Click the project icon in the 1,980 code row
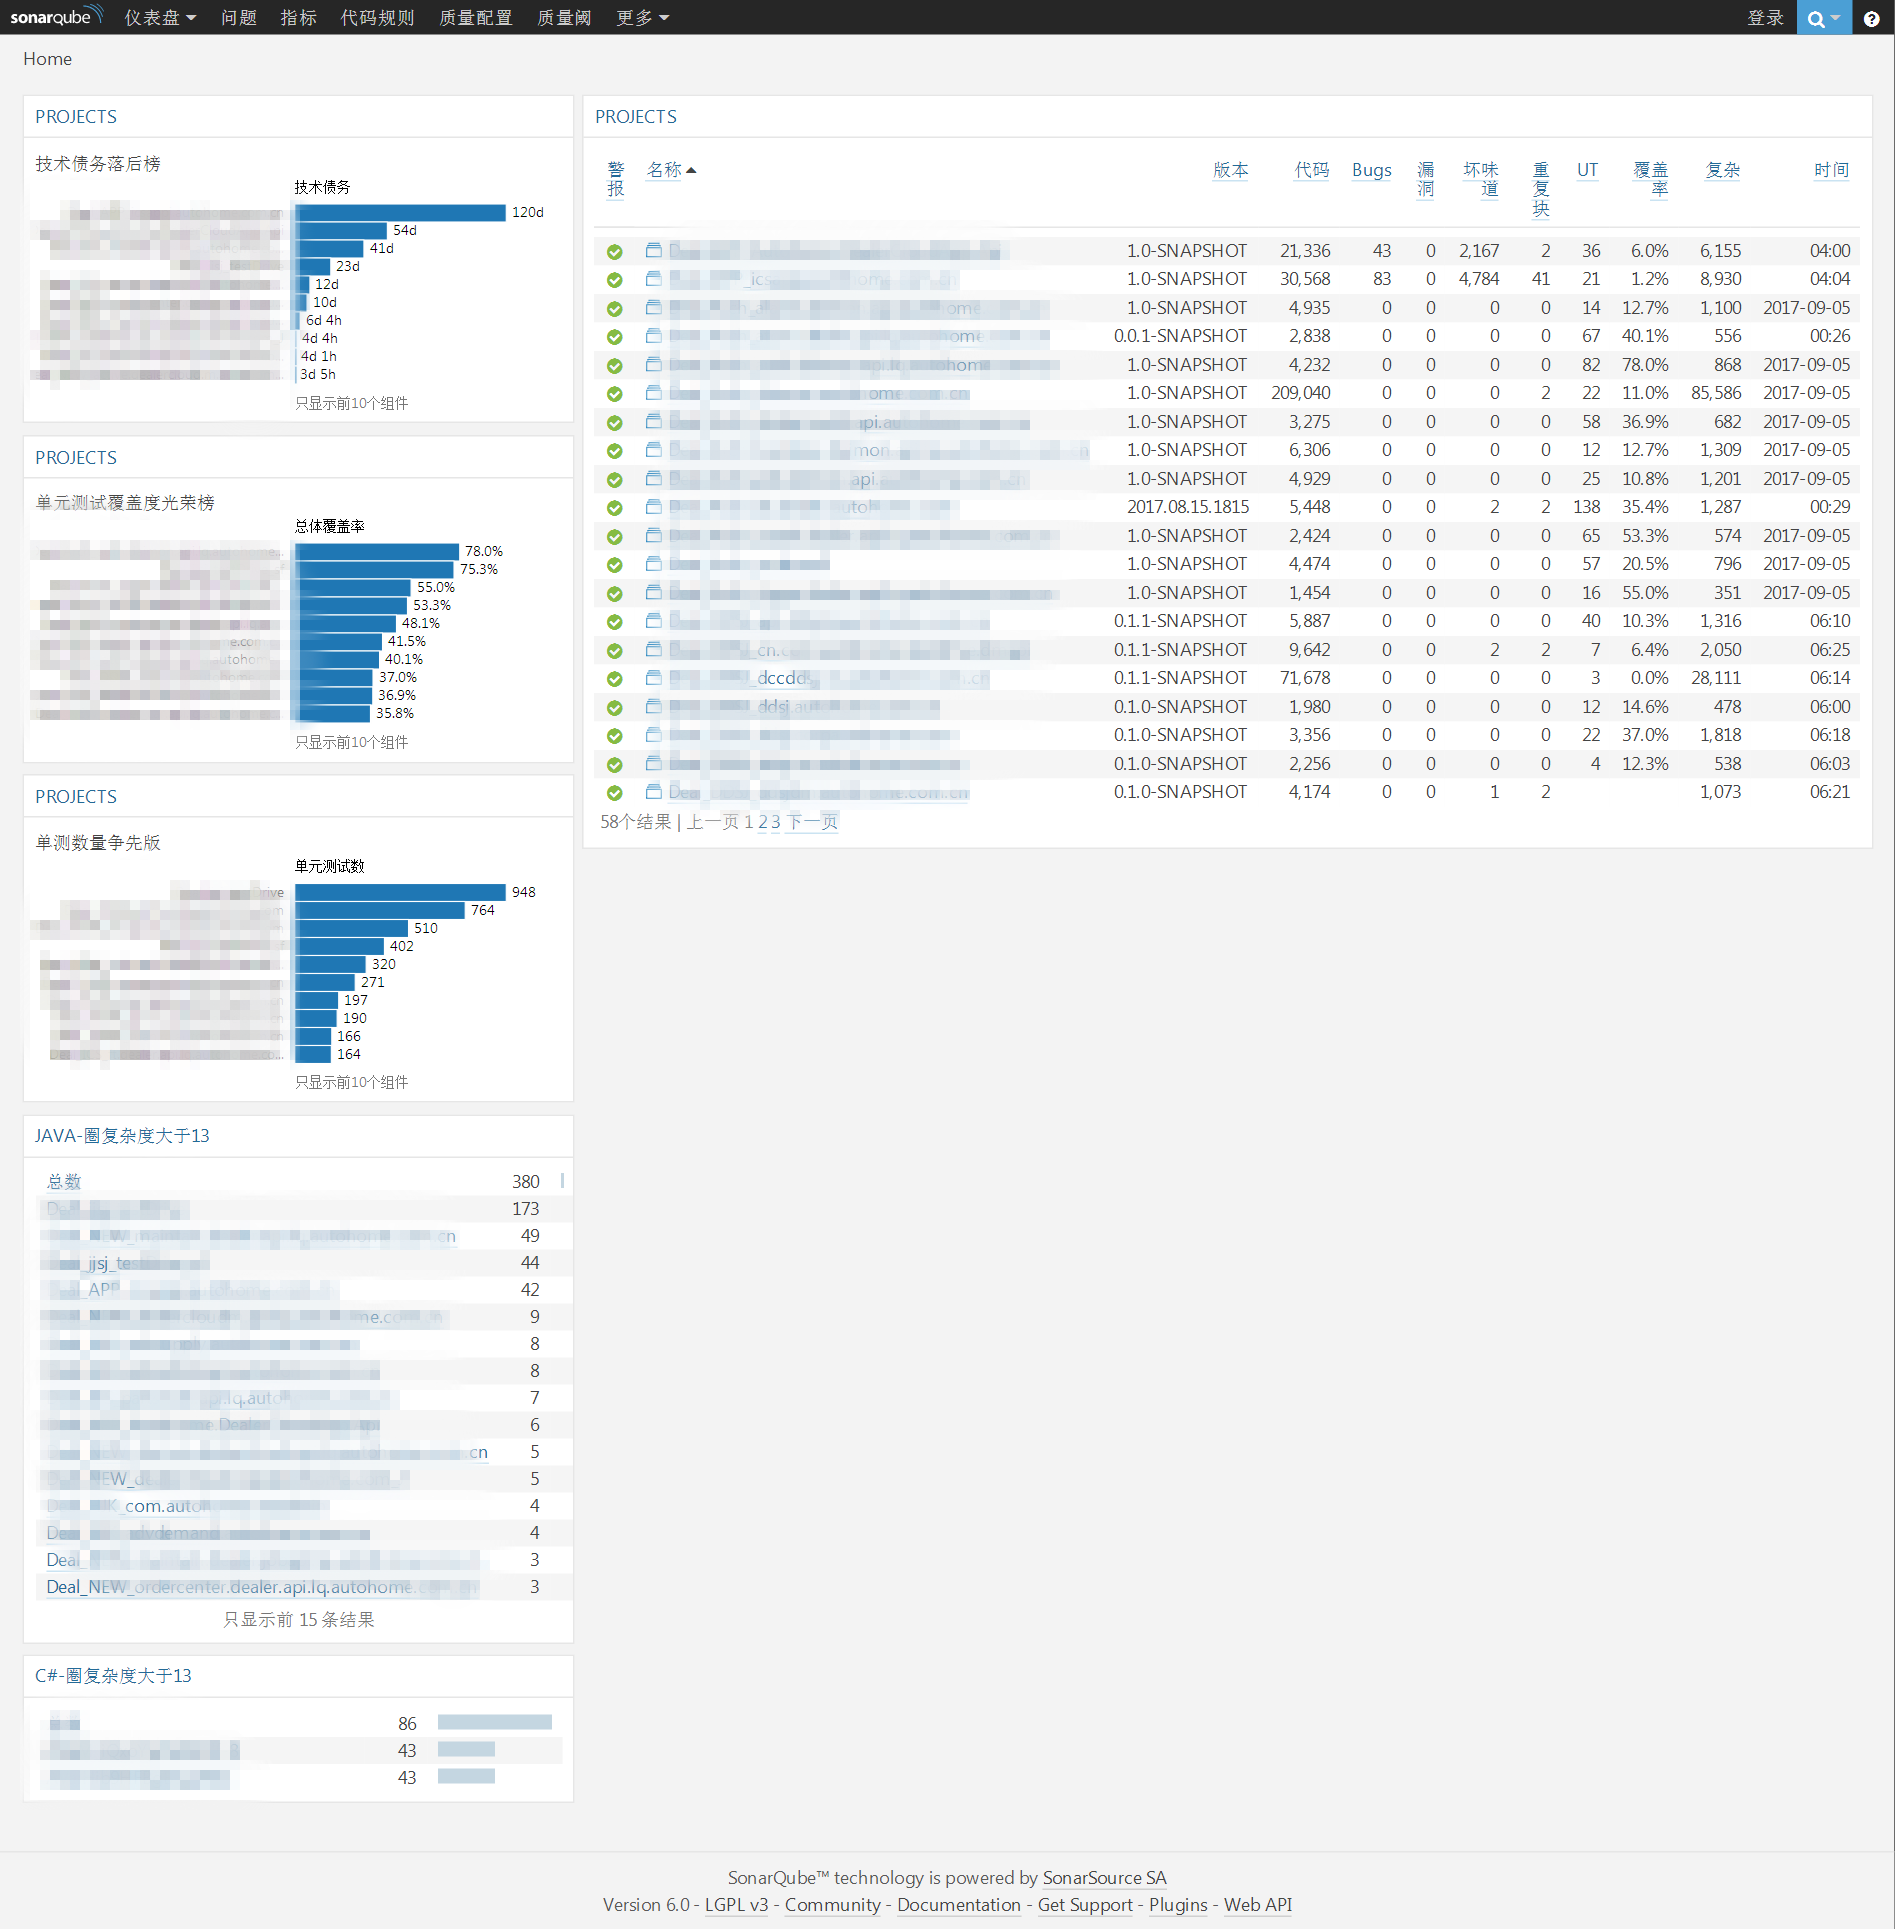Viewport: 1895px width, 1929px height. (x=654, y=707)
